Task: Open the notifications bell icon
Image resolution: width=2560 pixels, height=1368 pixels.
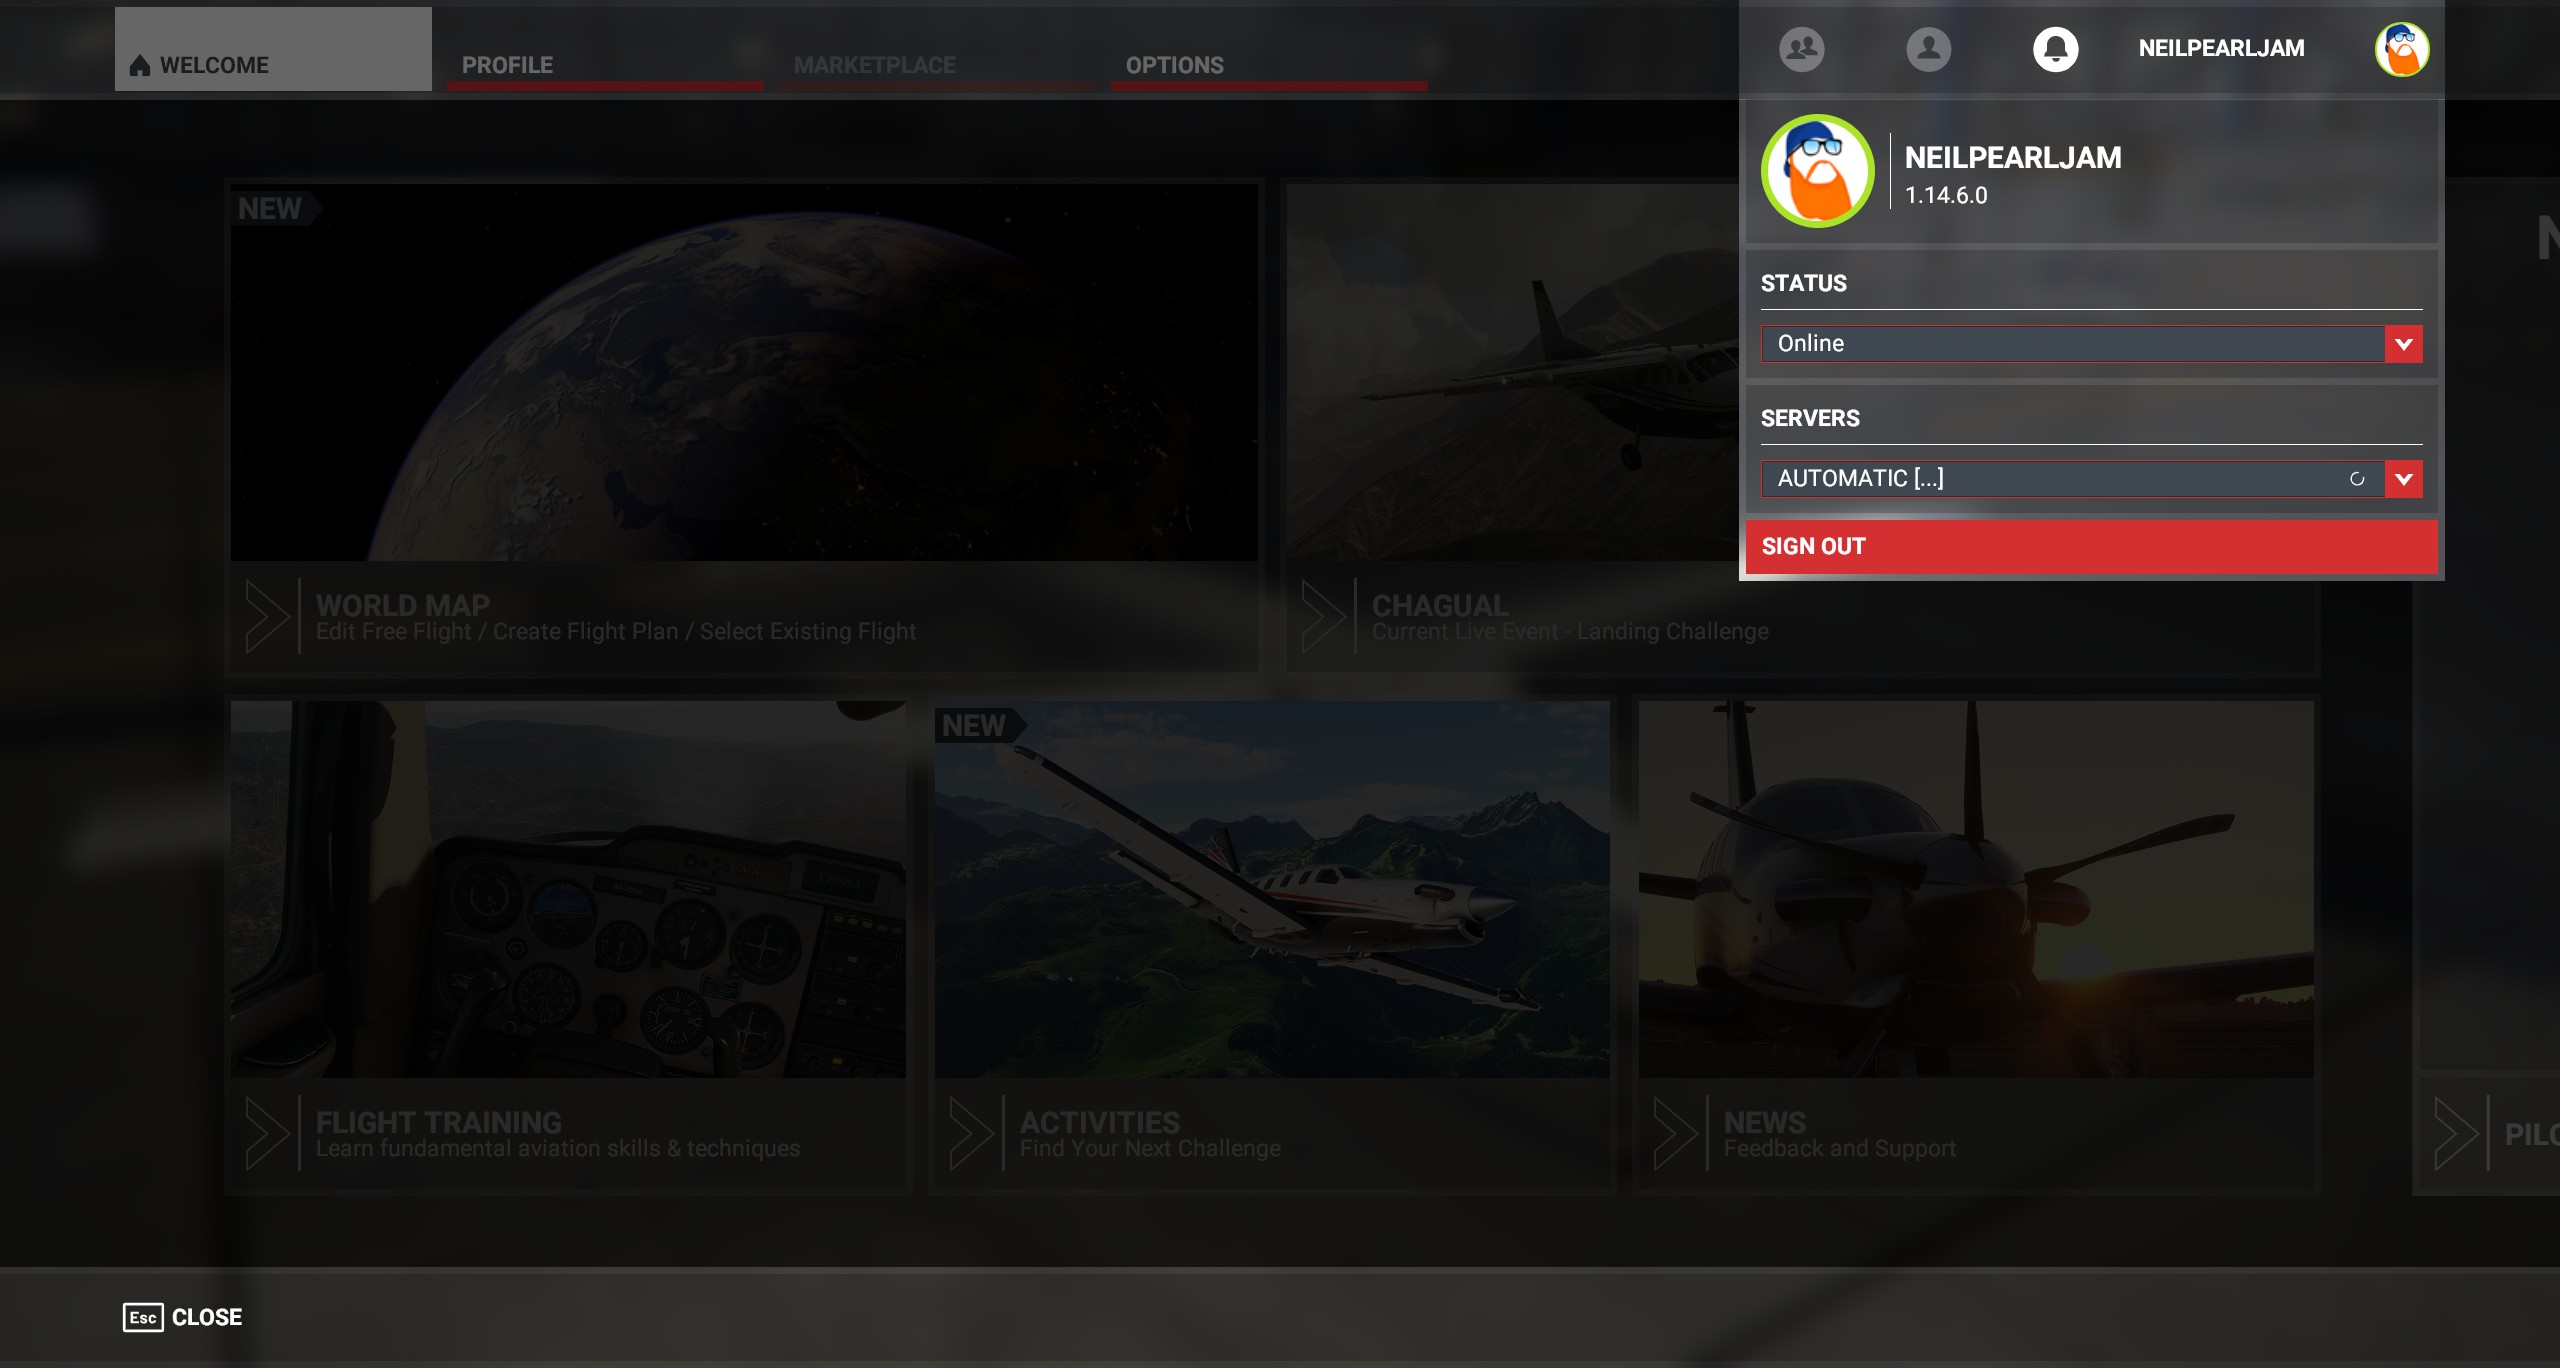Action: pos(2055,49)
